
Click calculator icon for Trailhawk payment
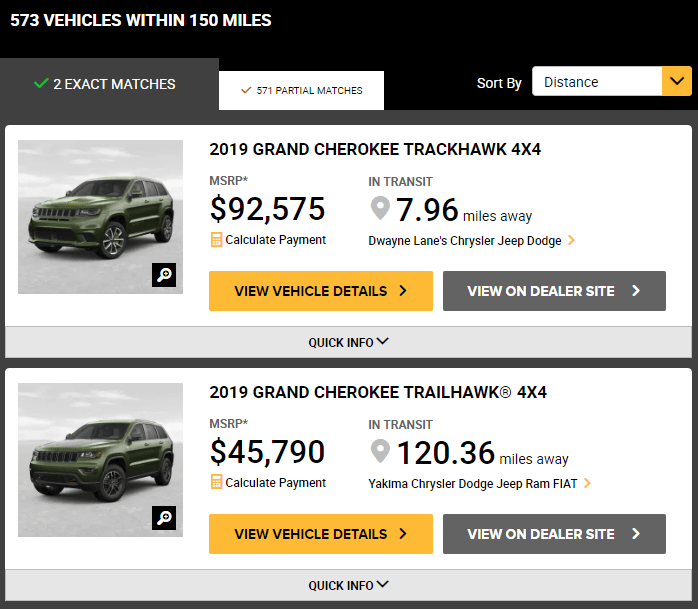[x=216, y=482]
